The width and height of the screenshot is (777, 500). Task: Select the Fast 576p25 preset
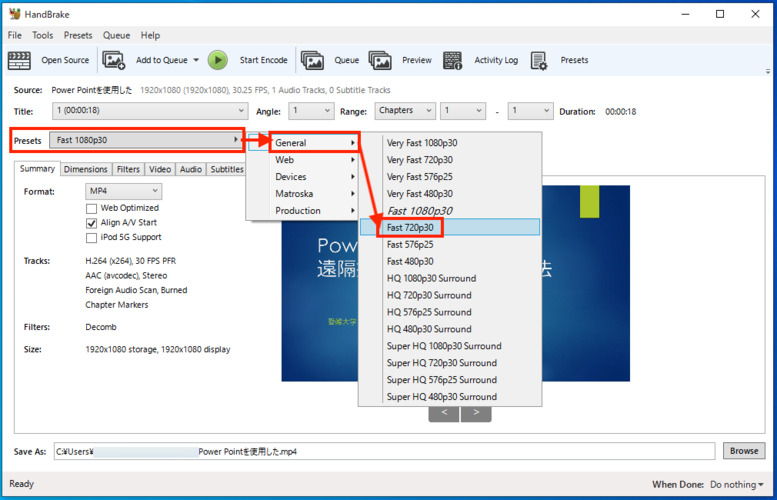[x=450, y=244]
